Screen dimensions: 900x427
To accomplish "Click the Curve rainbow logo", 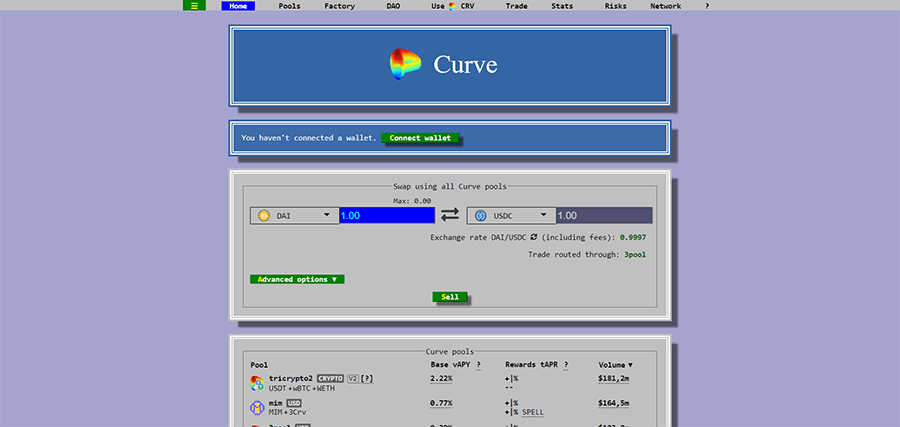I will [x=405, y=64].
